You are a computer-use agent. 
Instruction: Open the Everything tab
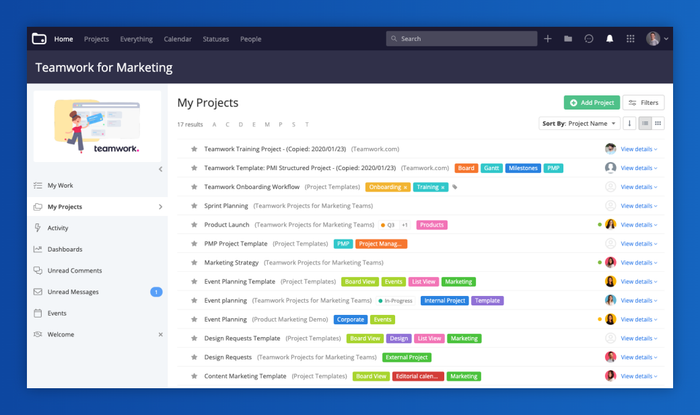(x=136, y=39)
